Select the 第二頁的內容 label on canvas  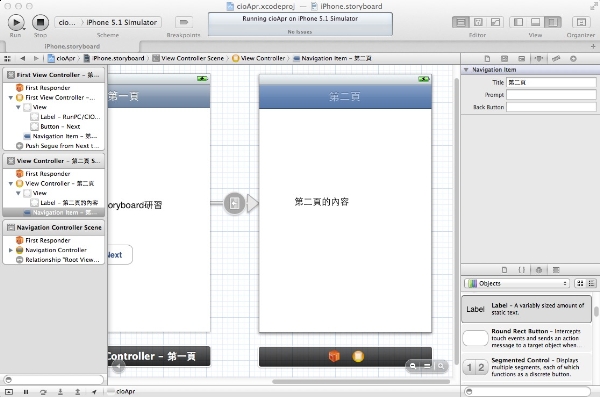[321, 202]
